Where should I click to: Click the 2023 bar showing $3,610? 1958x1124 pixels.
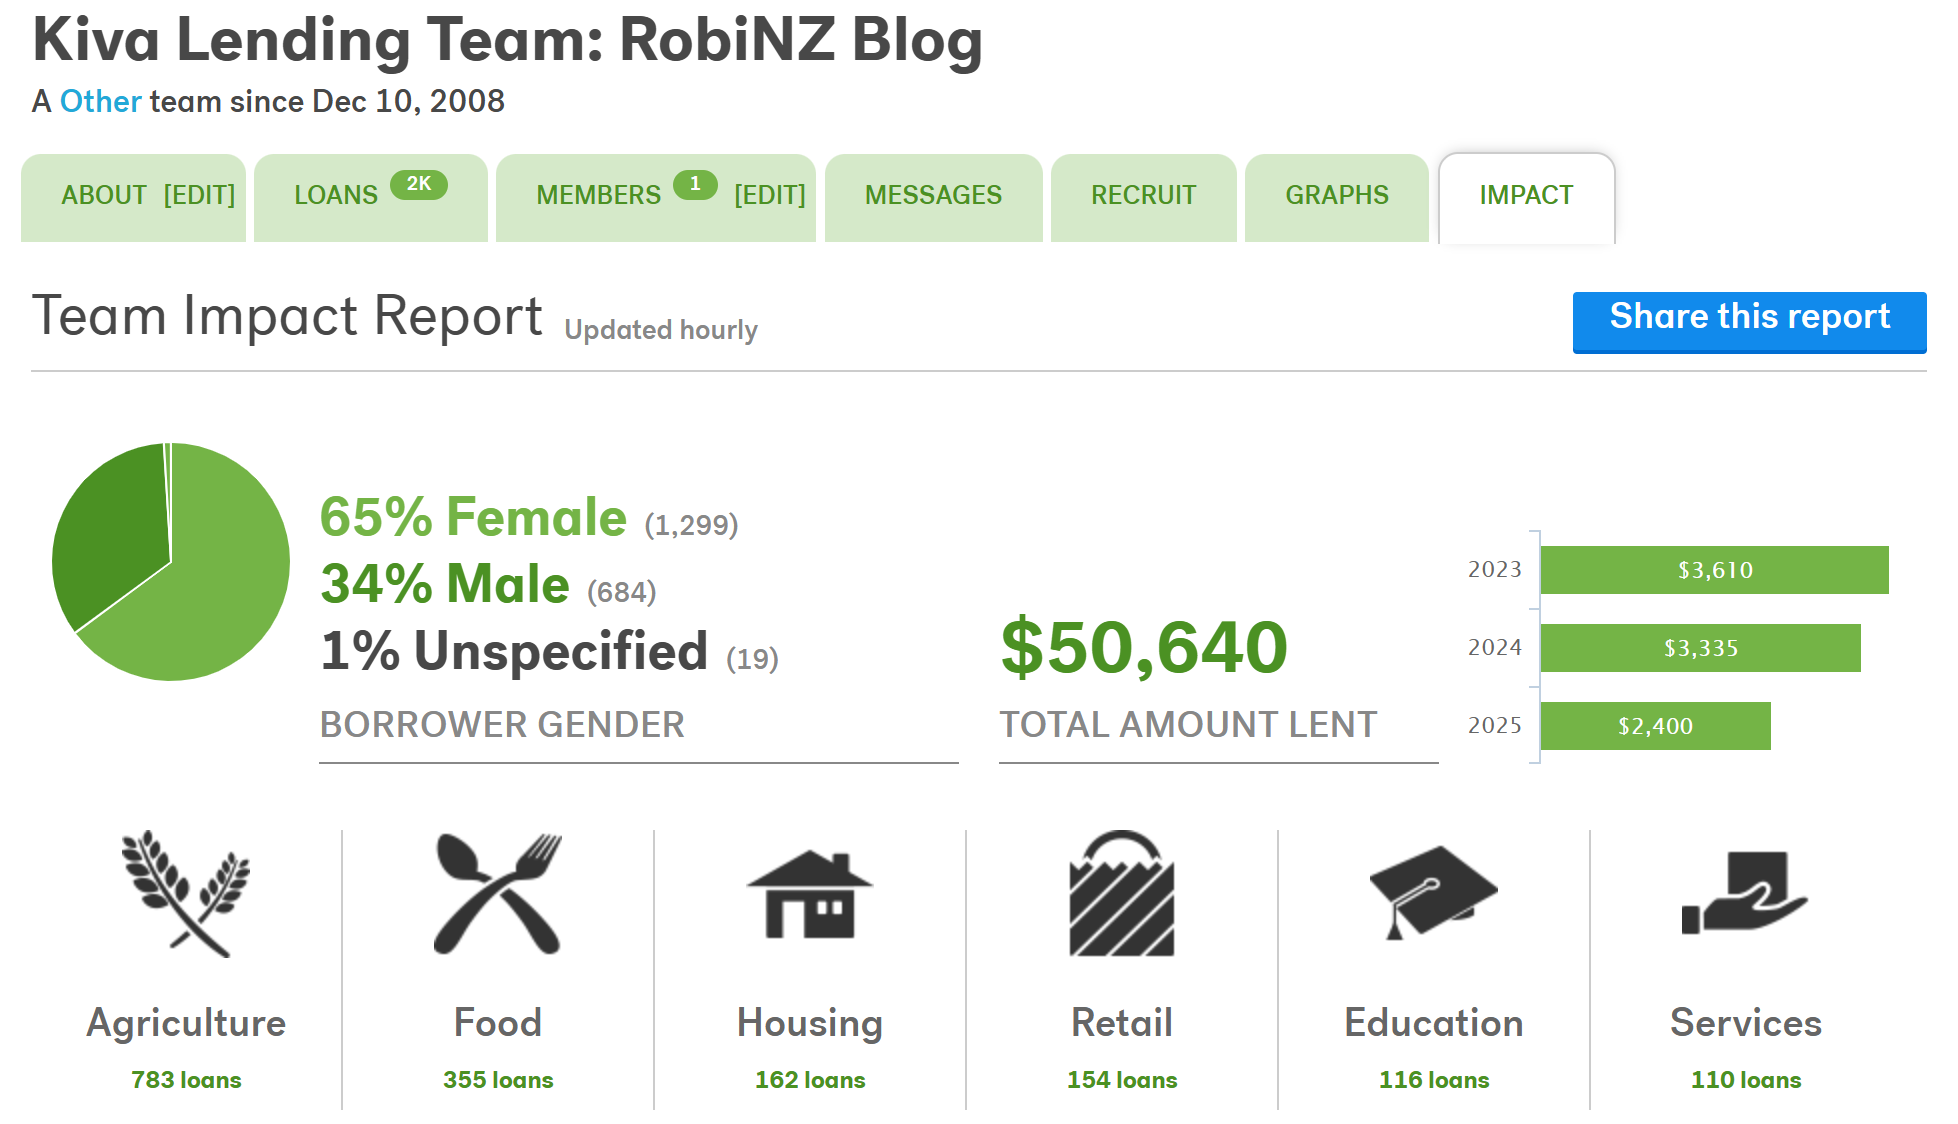coord(1714,570)
